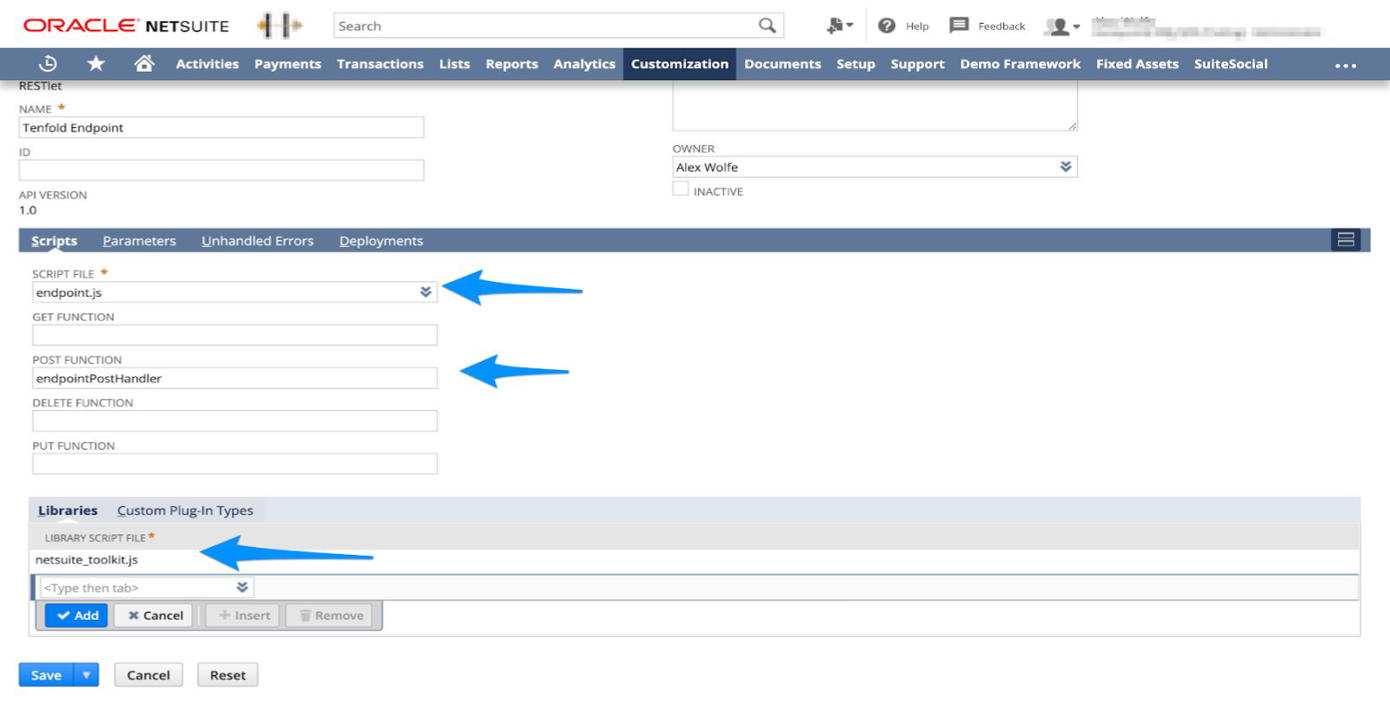Click the bottom Cancel button beside Save

pos(148,675)
